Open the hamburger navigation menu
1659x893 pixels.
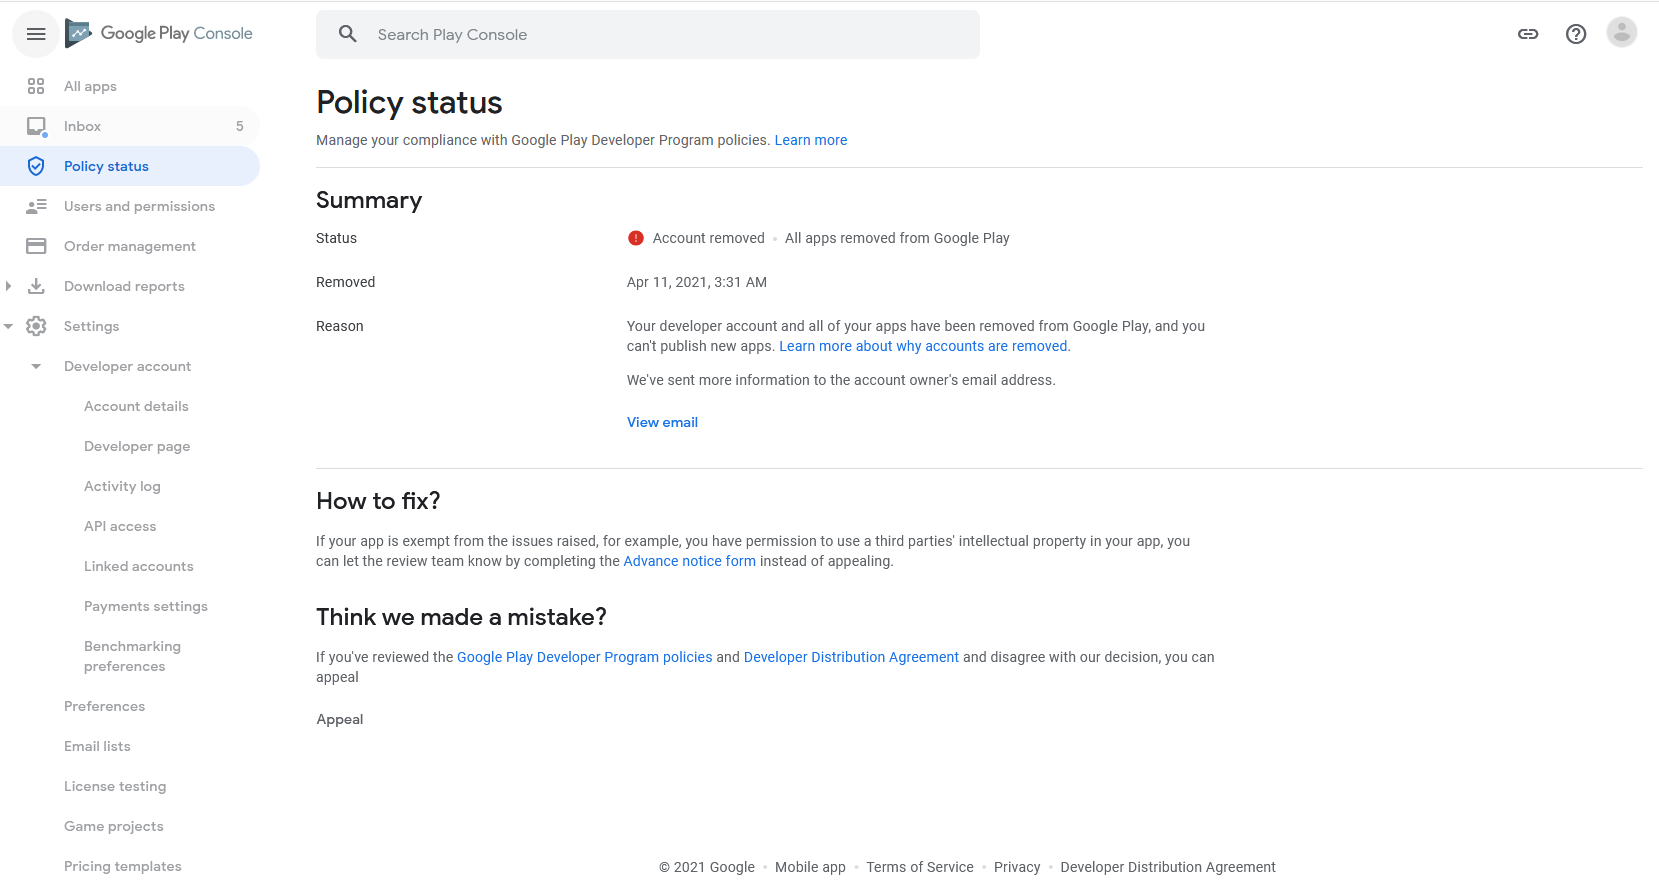[x=36, y=34]
